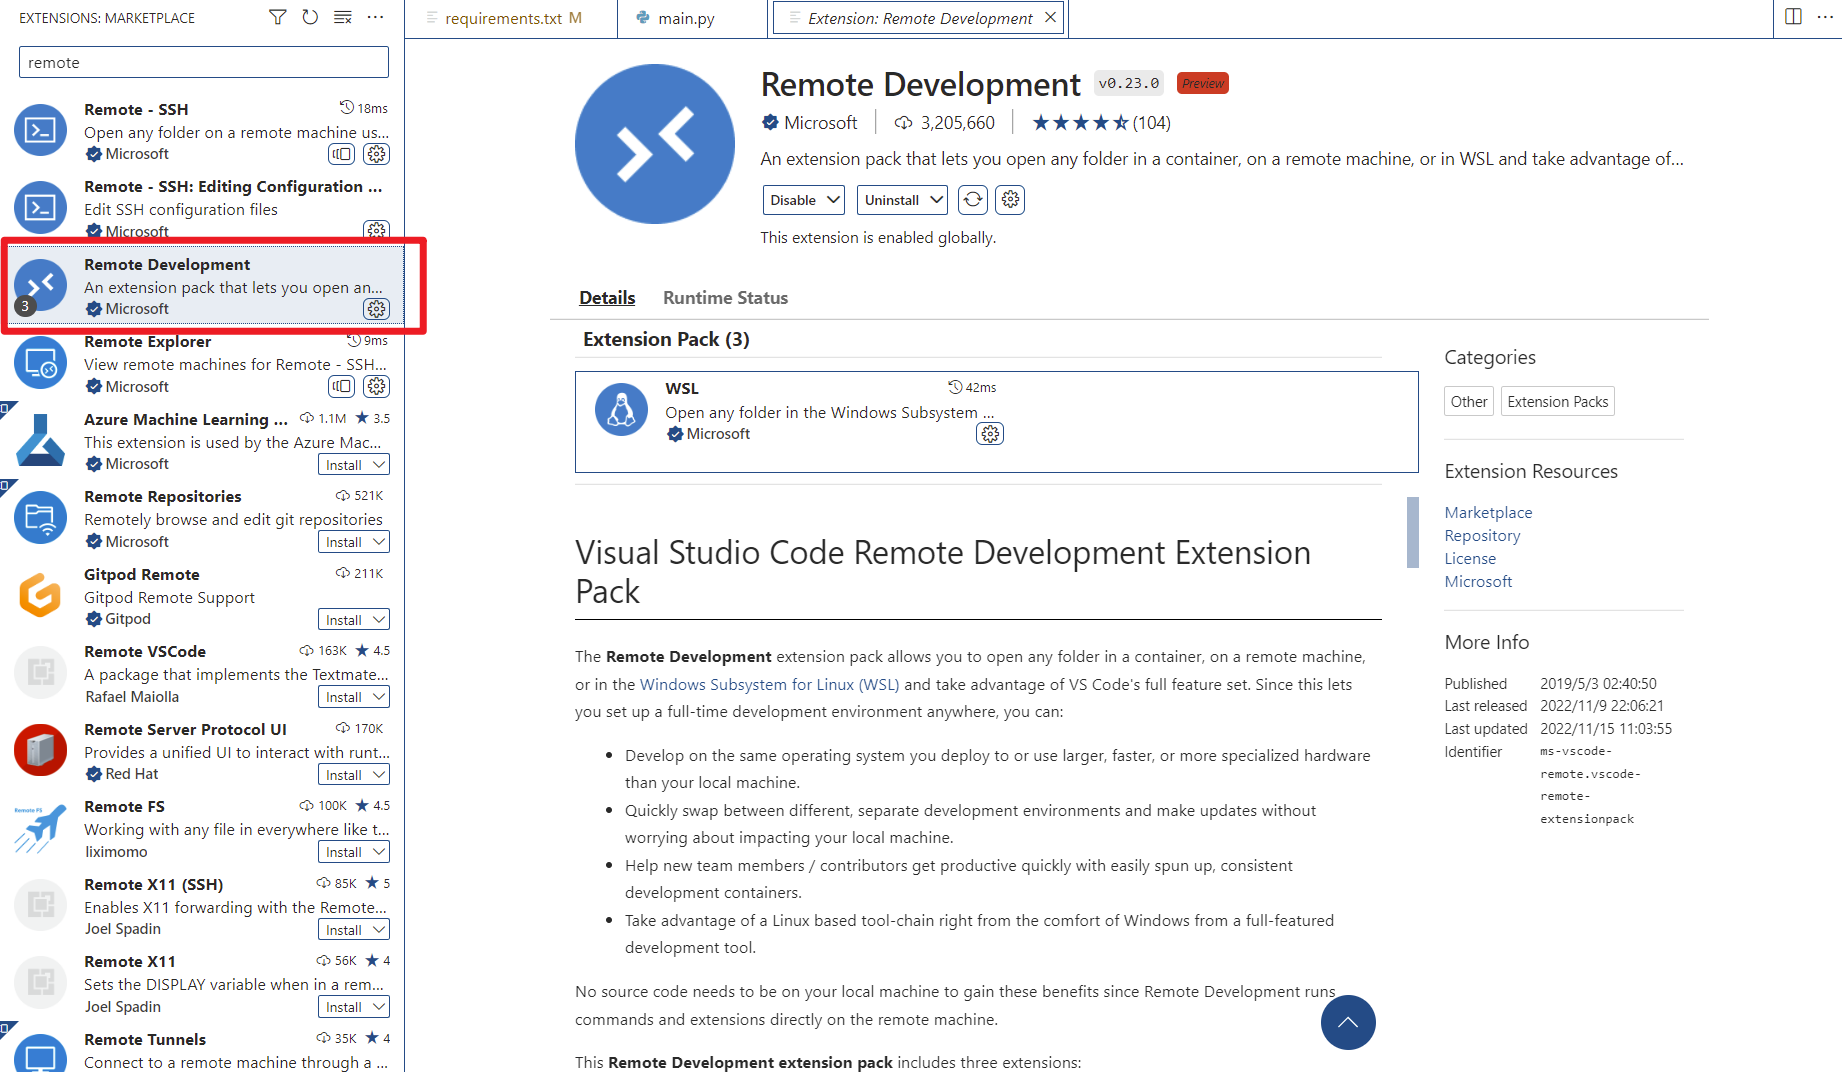Open Install dropdown for Remote VSCode

pyautogui.click(x=379, y=697)
